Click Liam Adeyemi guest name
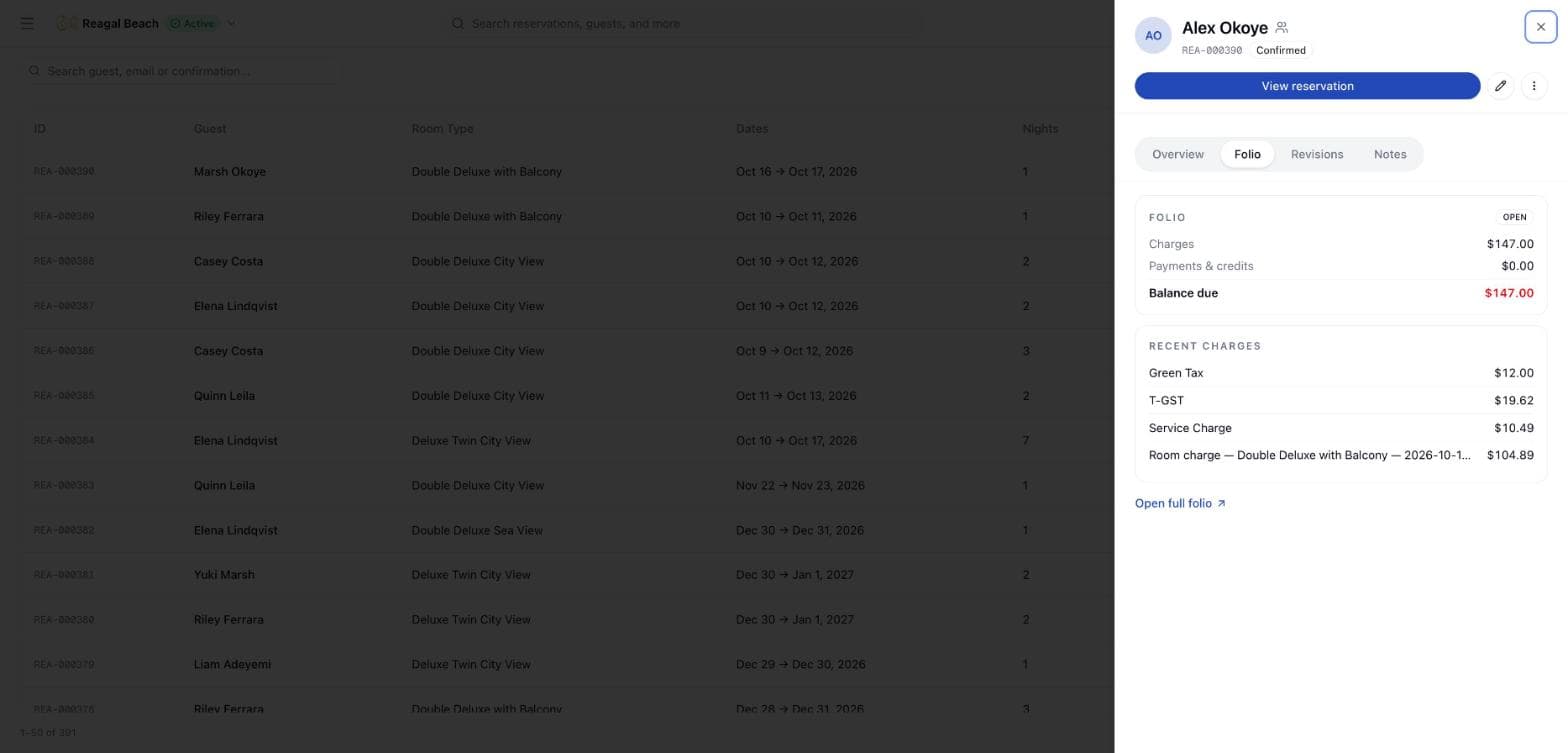This screenshot has height=753, width=1568. pyautogui.click(x=232, y=665)
